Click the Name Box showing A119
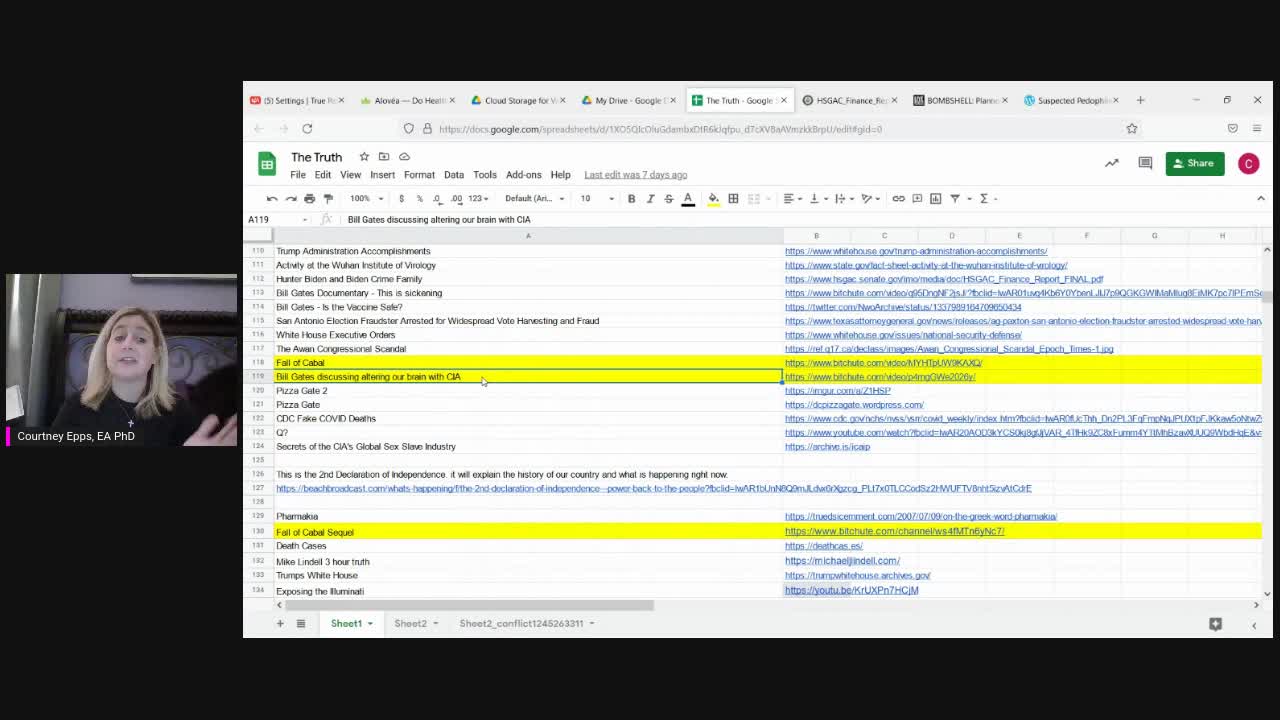 (x=277, y=220)
